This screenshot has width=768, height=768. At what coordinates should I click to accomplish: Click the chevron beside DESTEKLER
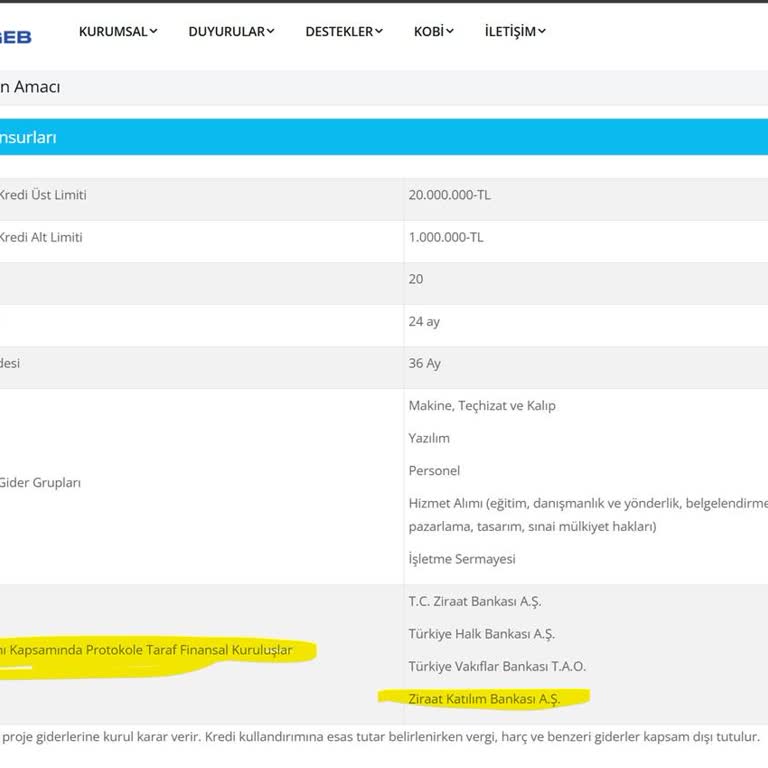tap(379, 31)
